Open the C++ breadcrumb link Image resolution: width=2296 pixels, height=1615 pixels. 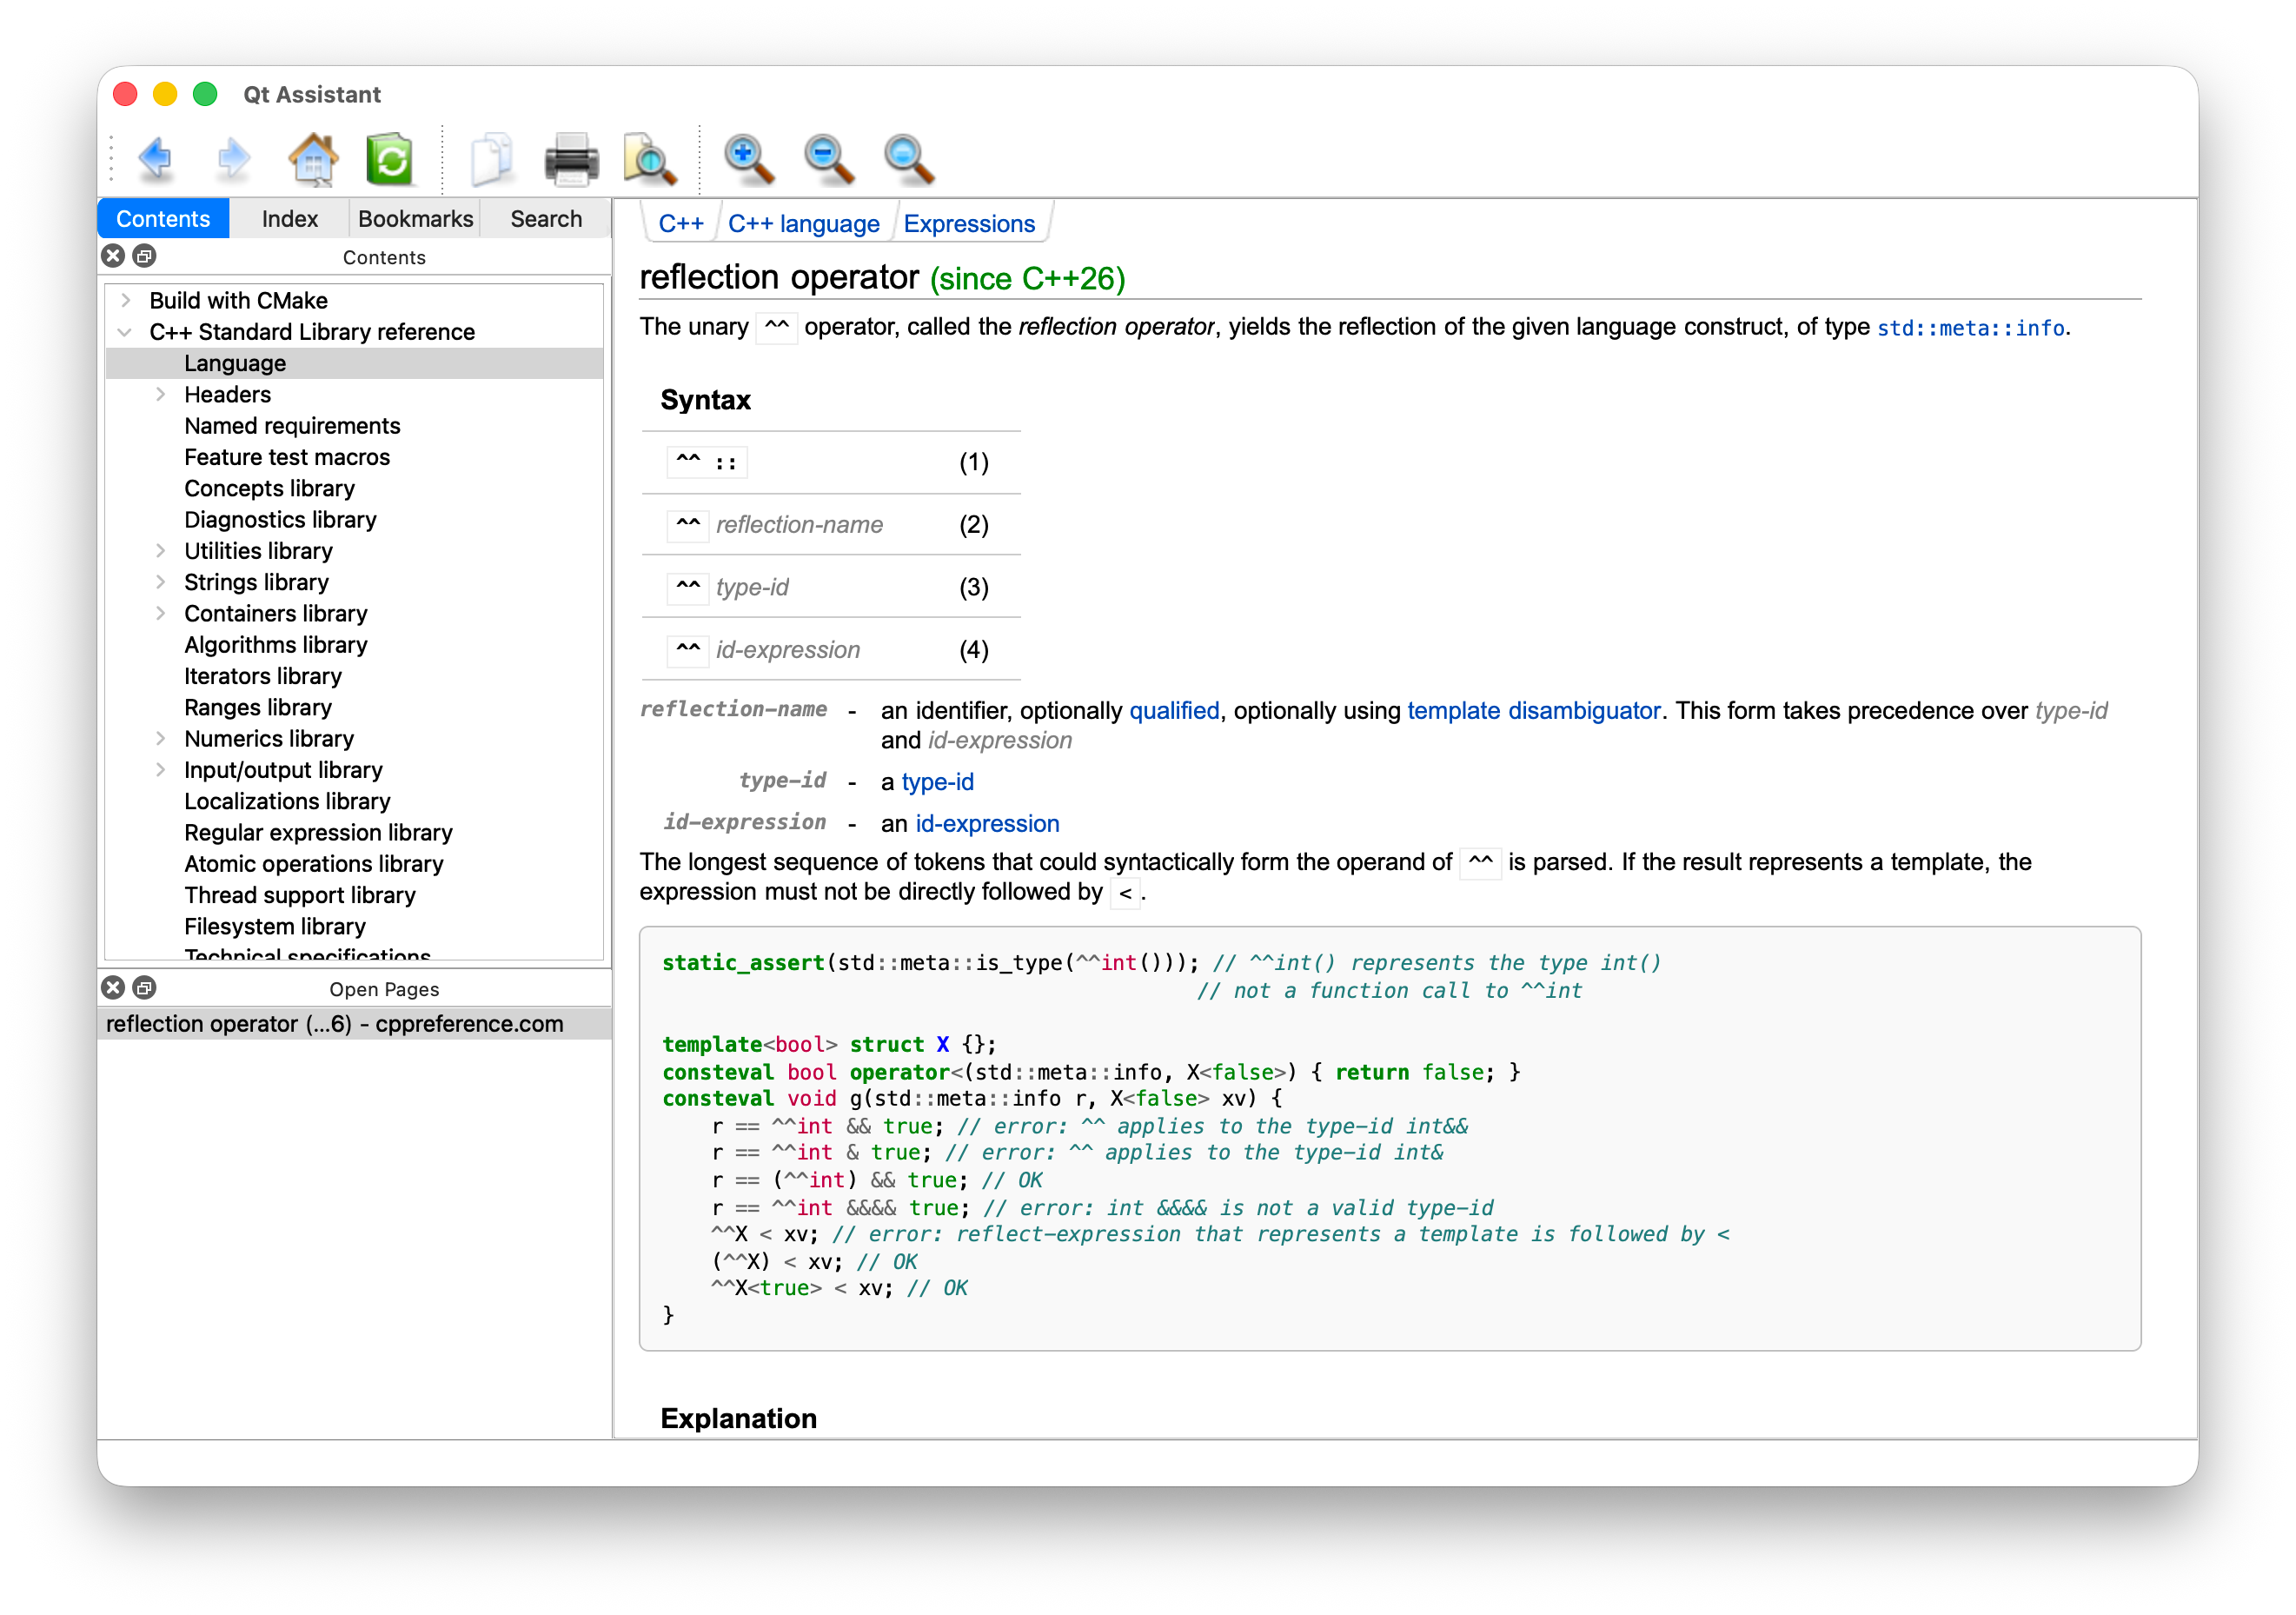click(x=680, y=223)
